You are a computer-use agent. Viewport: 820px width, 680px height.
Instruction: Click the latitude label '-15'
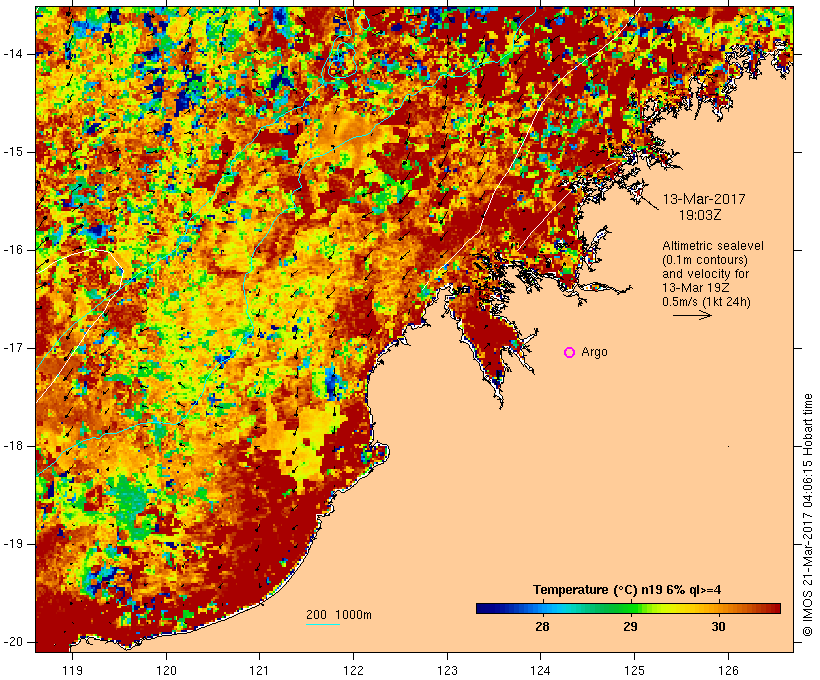point(12,152)
